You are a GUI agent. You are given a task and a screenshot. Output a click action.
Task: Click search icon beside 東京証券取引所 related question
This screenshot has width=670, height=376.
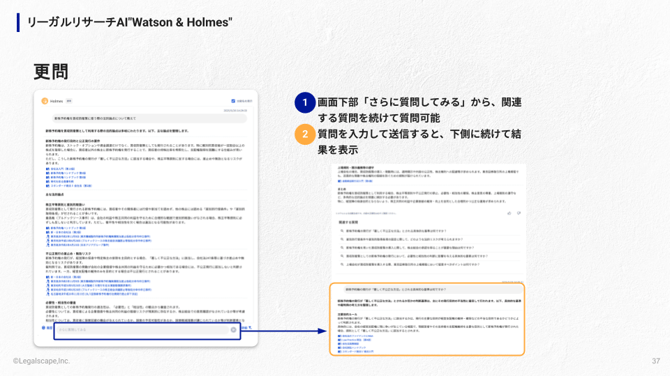pyautogui.click(x=342, y=264)
